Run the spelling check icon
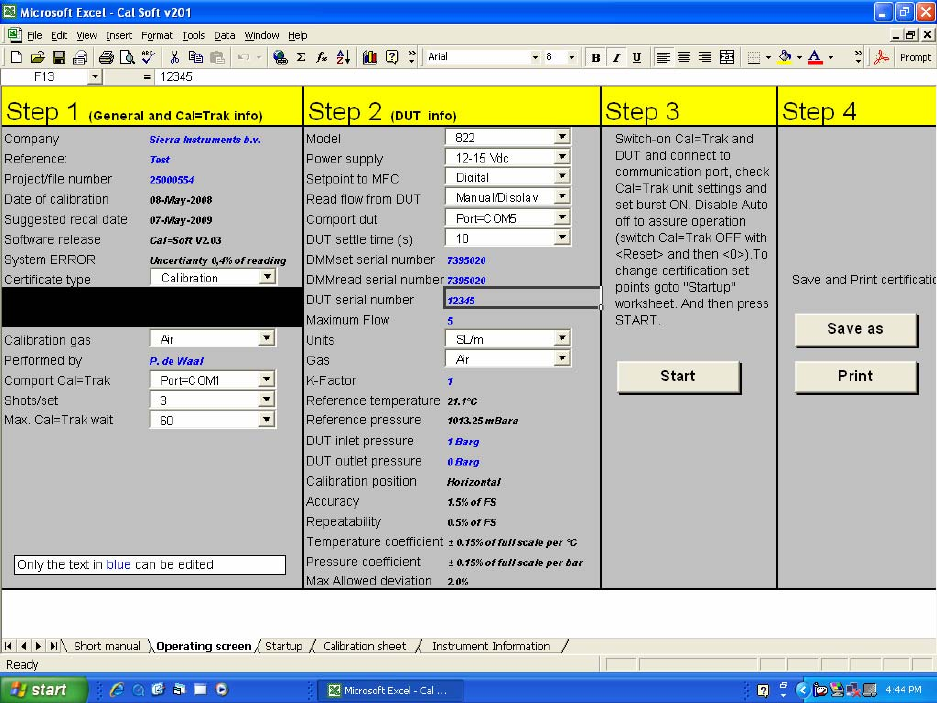This screenshot has width=937, height=703. tap(148, 57)
